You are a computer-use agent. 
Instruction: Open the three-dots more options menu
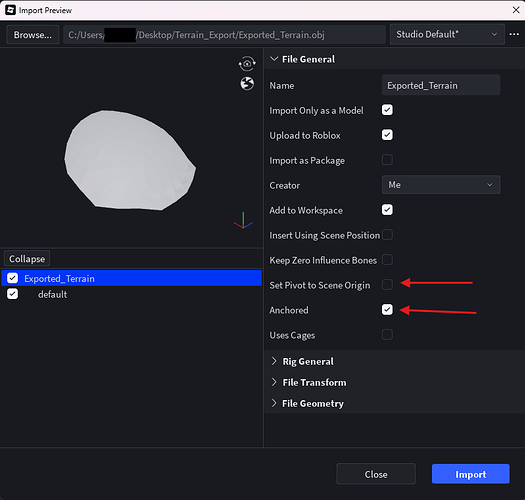tap(514, 34)
